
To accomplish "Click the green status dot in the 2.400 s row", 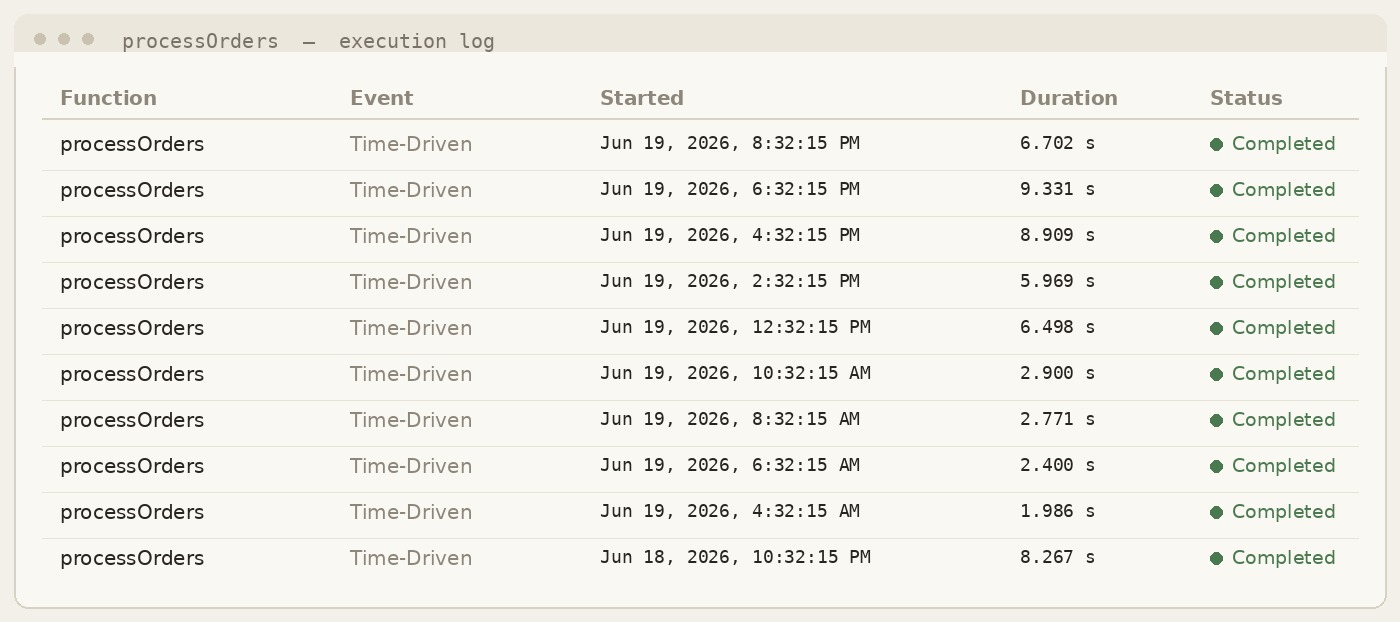I will 1216,466.
